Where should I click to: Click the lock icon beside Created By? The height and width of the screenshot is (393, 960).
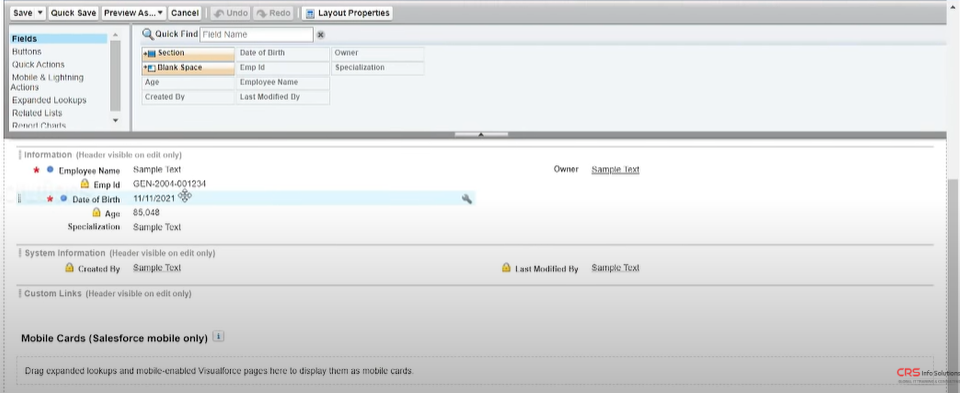click(69, 268)
